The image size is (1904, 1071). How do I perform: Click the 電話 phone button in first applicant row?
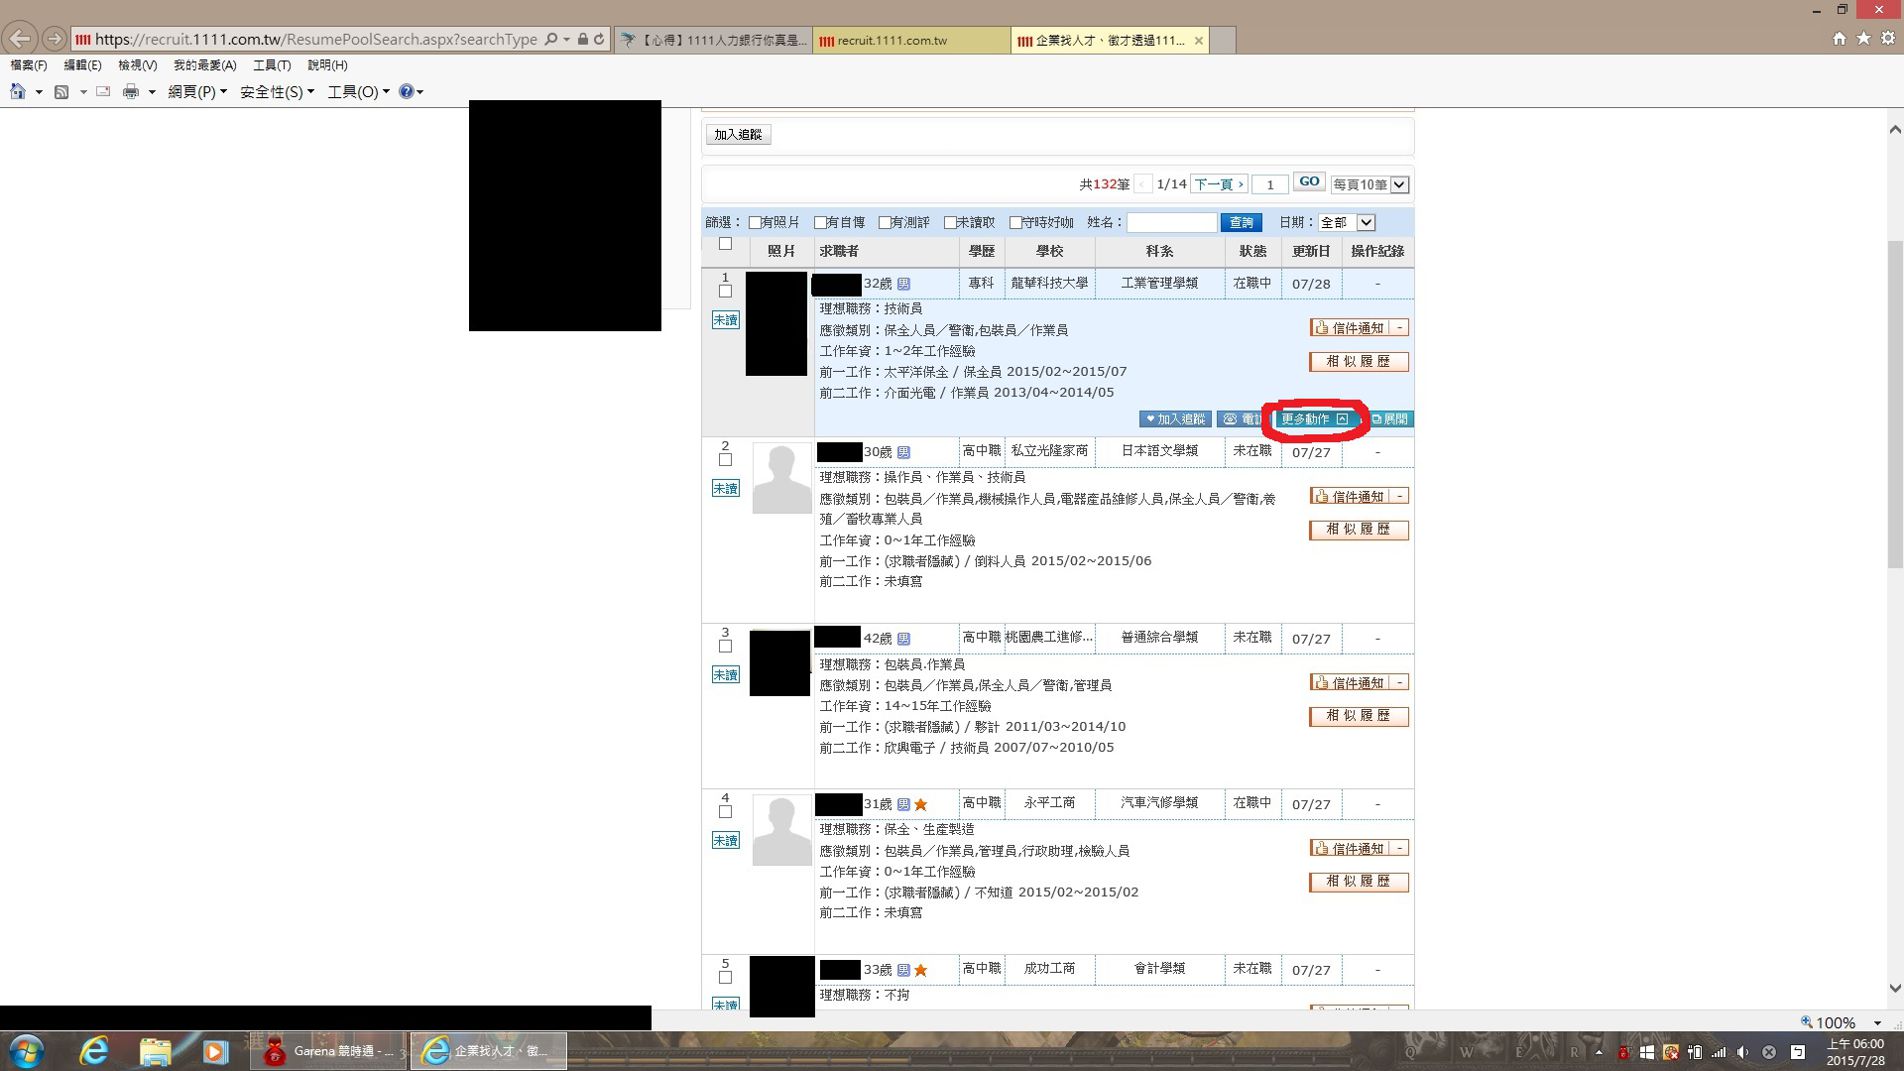click(x=1243, y=419)
